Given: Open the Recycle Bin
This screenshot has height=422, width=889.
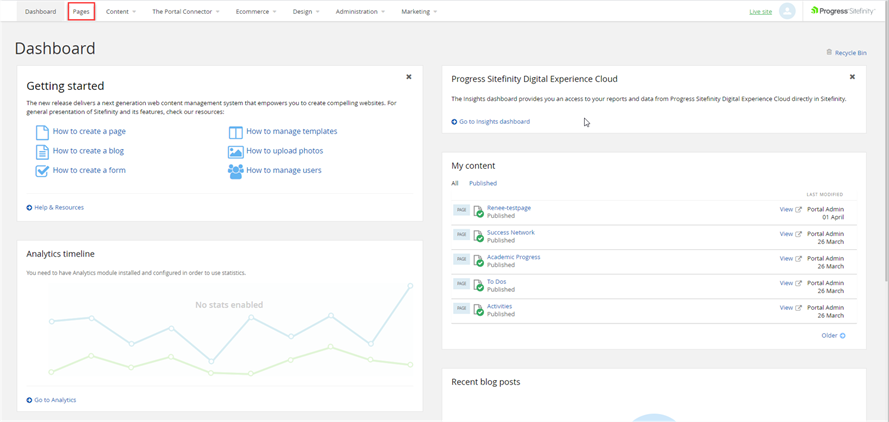Looking at the screenshot, I should click(x=850, y=52).
